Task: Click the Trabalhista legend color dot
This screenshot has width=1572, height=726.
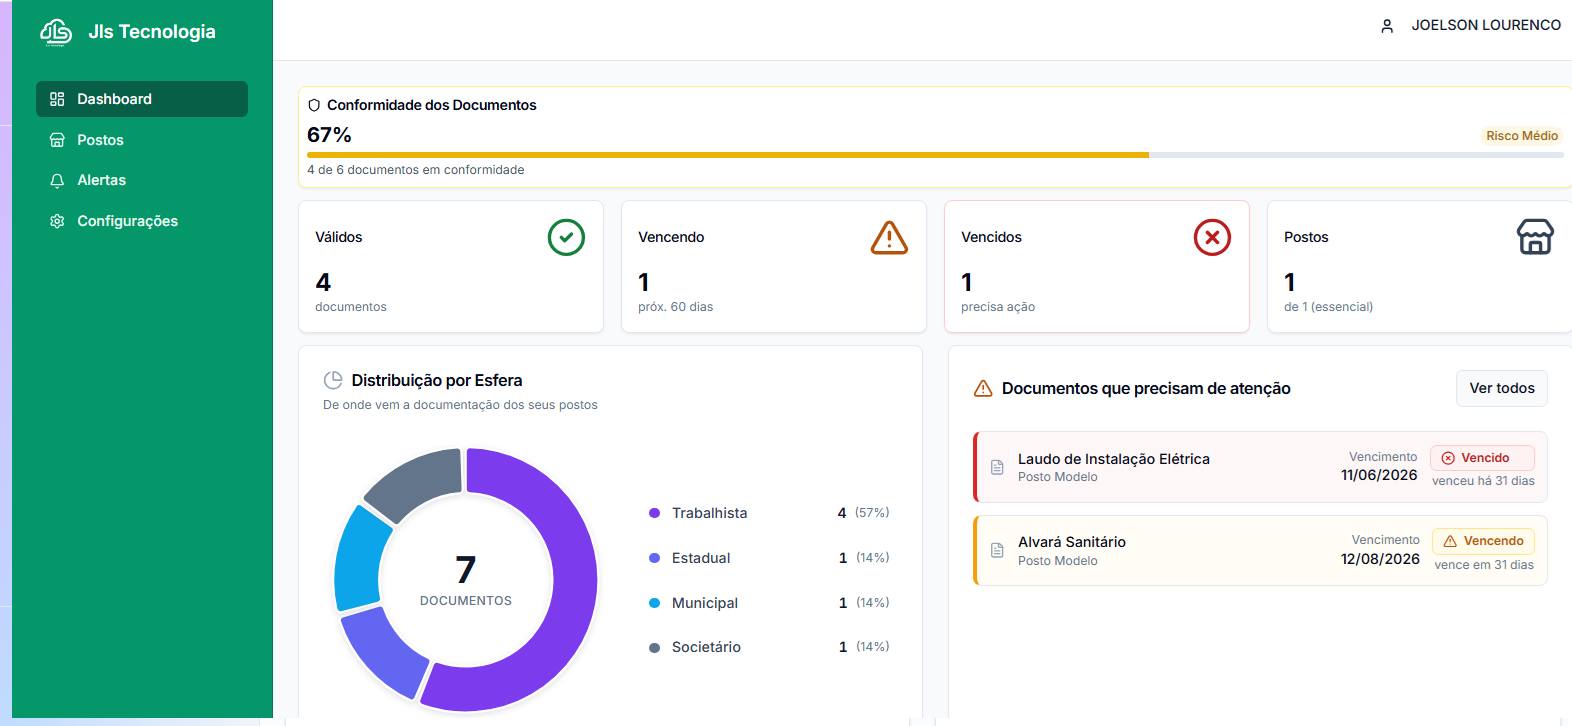Action: pyautogui.click(x=654, y=513)
